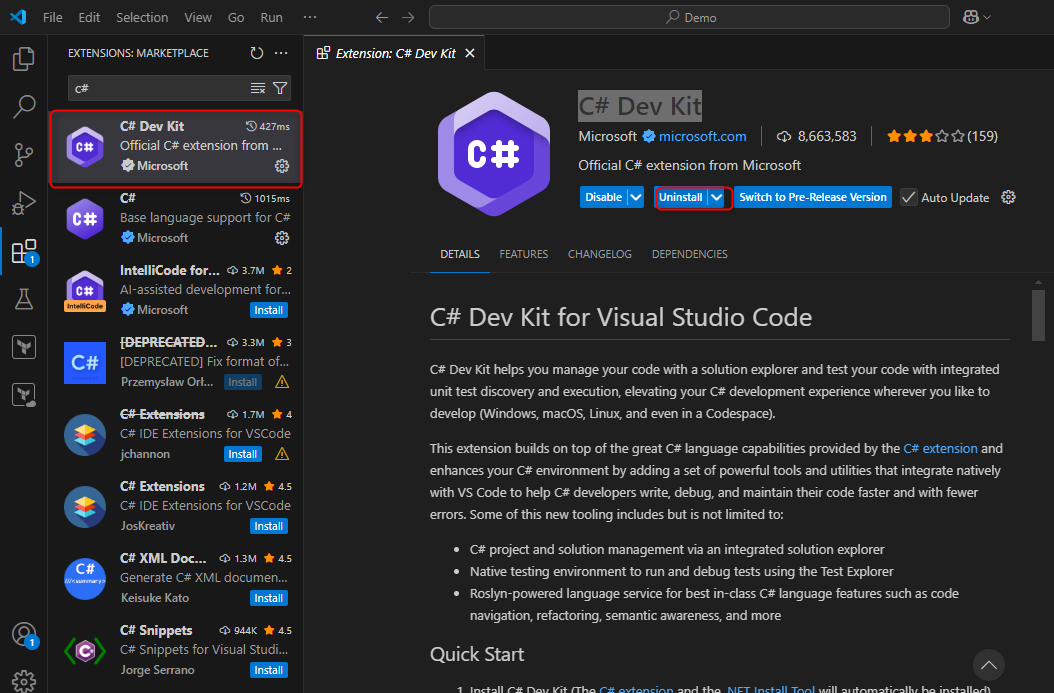Go back with the left arrow
The height and width of the screenshot is (693, 1054).
pyautogui.click(x=382, y=17)
